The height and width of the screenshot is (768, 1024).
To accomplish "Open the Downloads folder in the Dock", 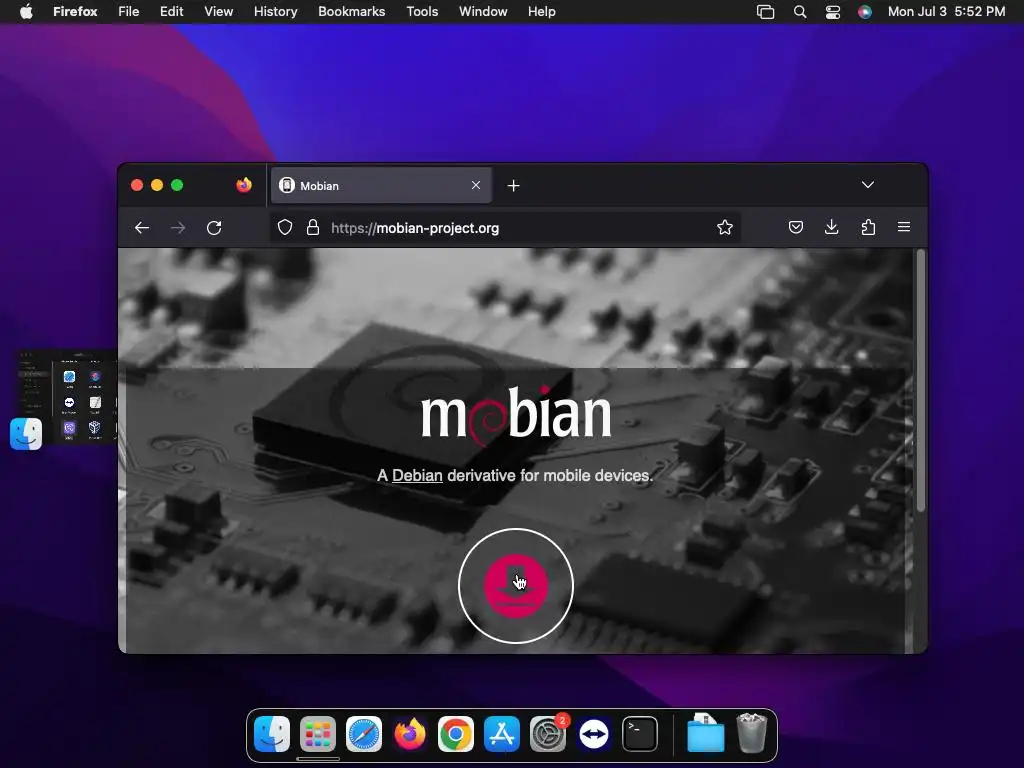I will pos(705,733).
